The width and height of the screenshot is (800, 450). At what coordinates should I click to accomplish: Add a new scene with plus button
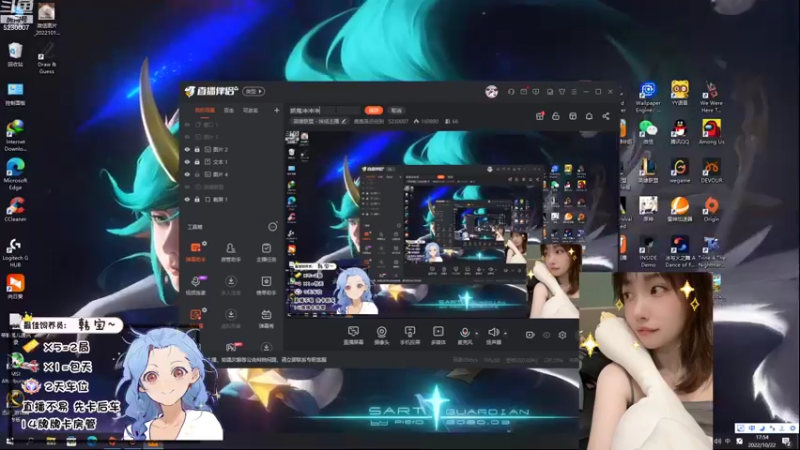click(x=277, y=110)
